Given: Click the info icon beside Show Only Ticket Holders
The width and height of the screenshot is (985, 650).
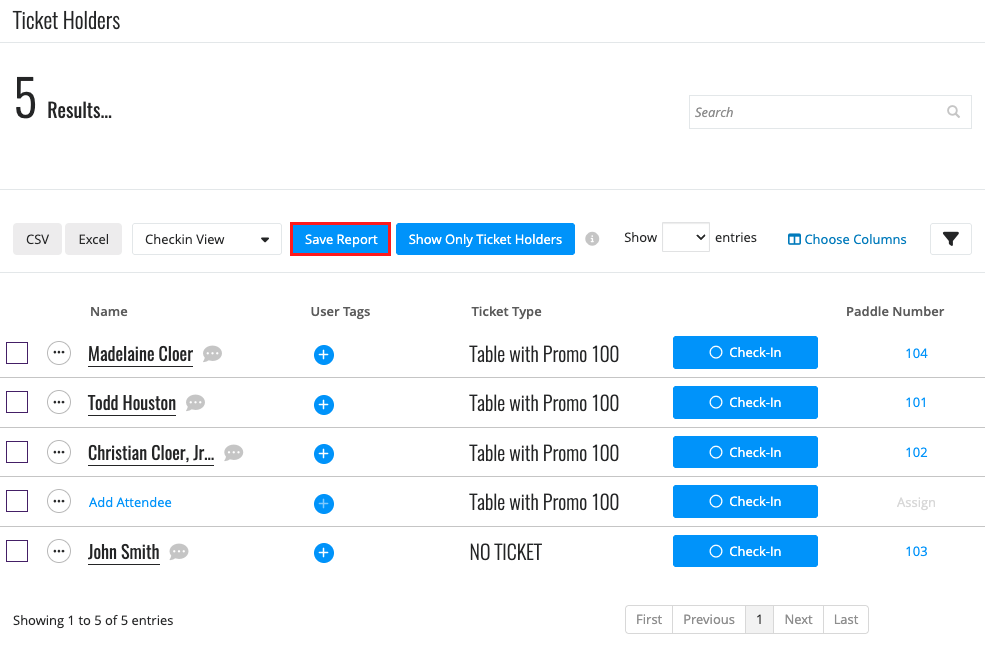Looking at the screenshot, I should [592, 239].
